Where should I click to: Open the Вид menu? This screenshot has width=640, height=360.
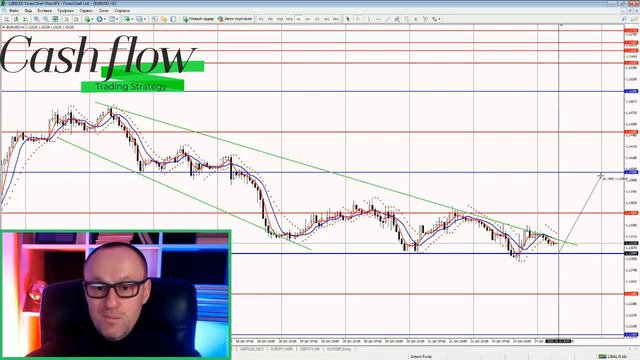tap(28, 11)
